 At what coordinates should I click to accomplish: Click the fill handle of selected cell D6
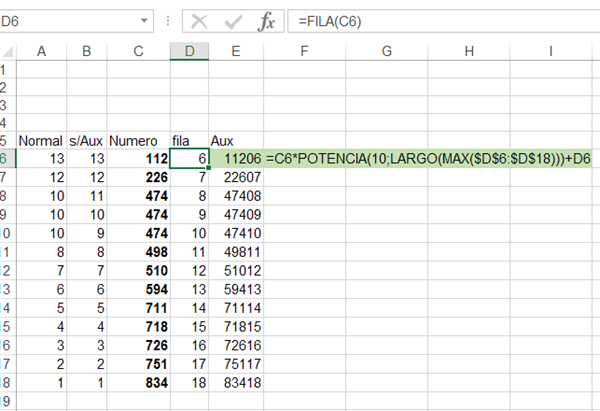[209, 168]
